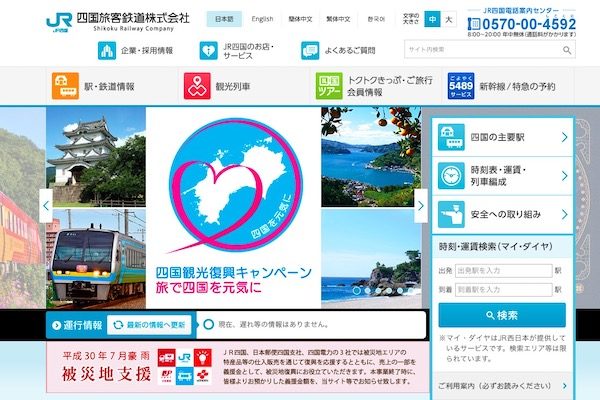Select the fifth carousel dot
The width and height of the screenshot is (600, 400).
tap(399, 291)
